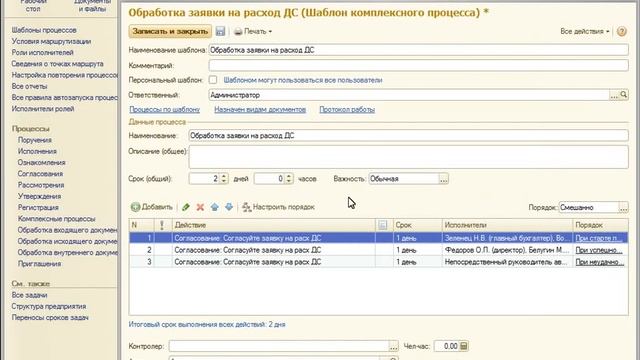
Task: Open Согласования under Процессы
Action: [40, 173]
